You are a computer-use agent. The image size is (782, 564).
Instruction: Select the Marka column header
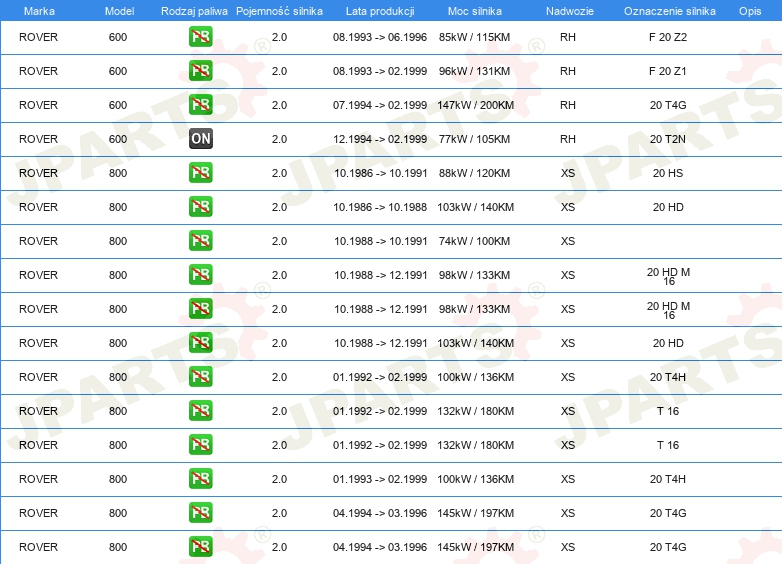39,11
